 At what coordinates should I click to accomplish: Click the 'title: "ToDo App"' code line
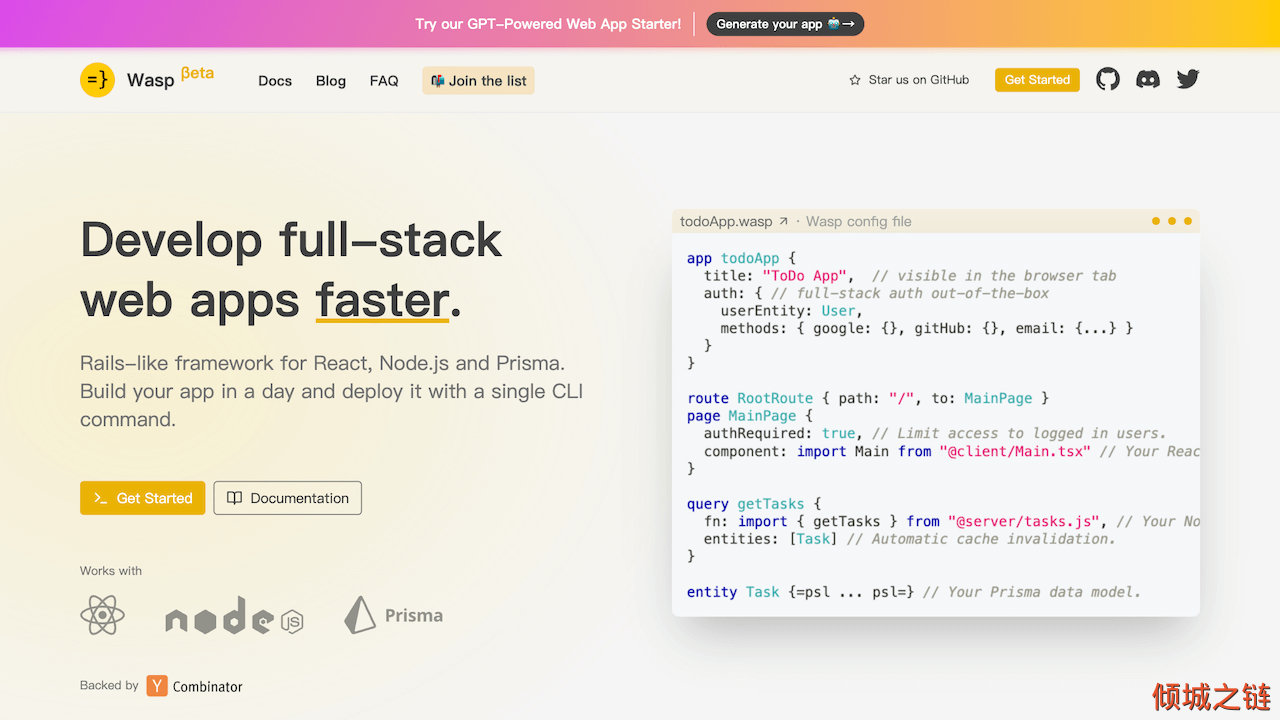click(910, 276)
